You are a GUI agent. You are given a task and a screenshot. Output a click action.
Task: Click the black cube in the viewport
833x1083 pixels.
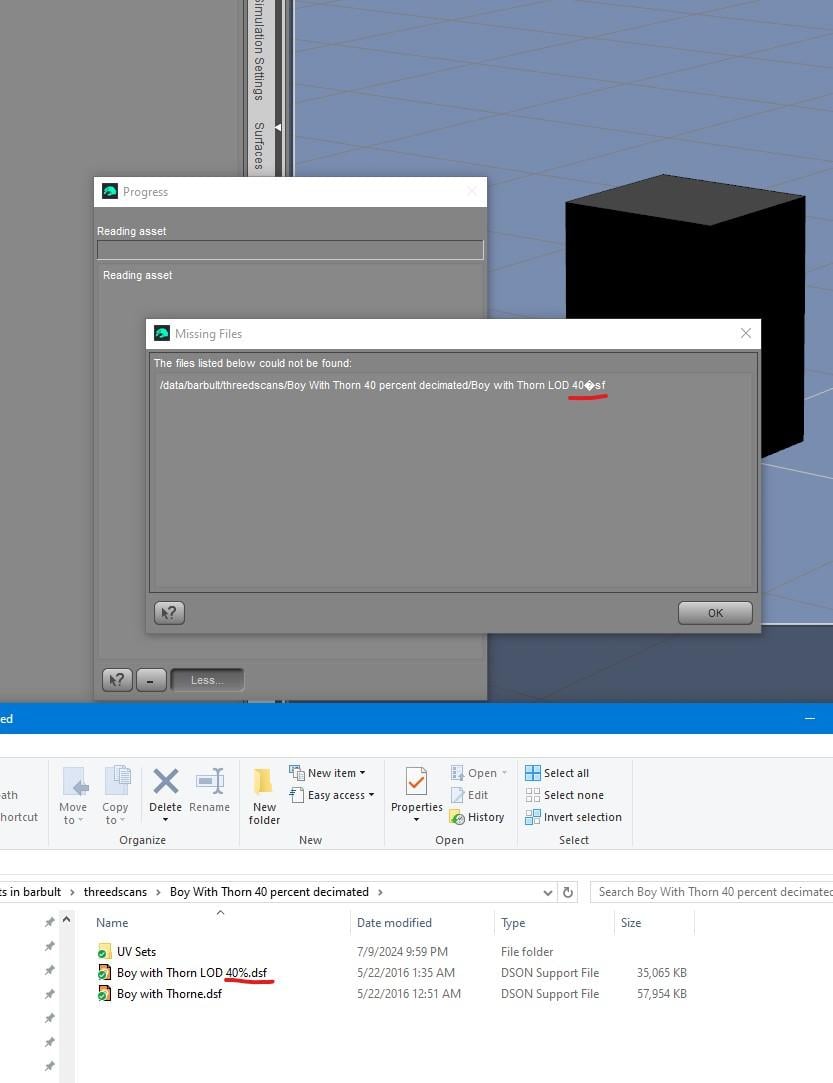tap(686, 315)
